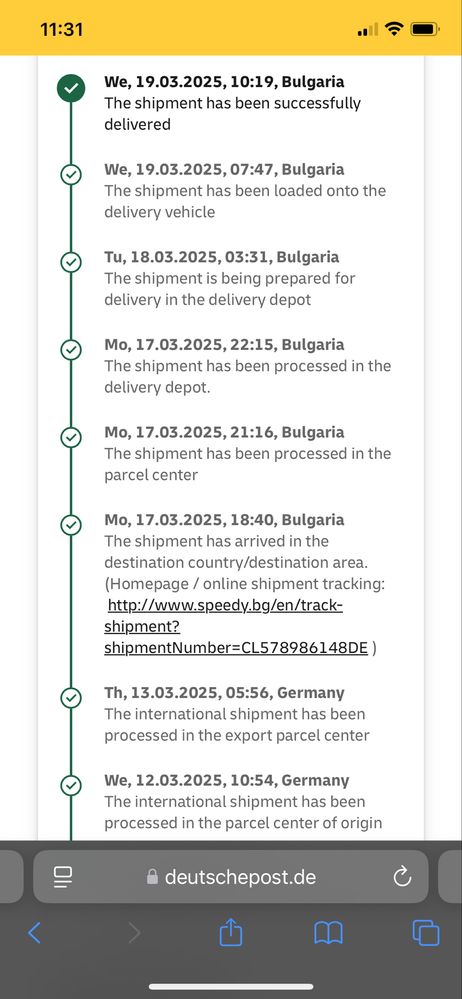Select the 22:15 delivery depot checkpoint marker
The image size is (462, 999).
coord(71,350)
